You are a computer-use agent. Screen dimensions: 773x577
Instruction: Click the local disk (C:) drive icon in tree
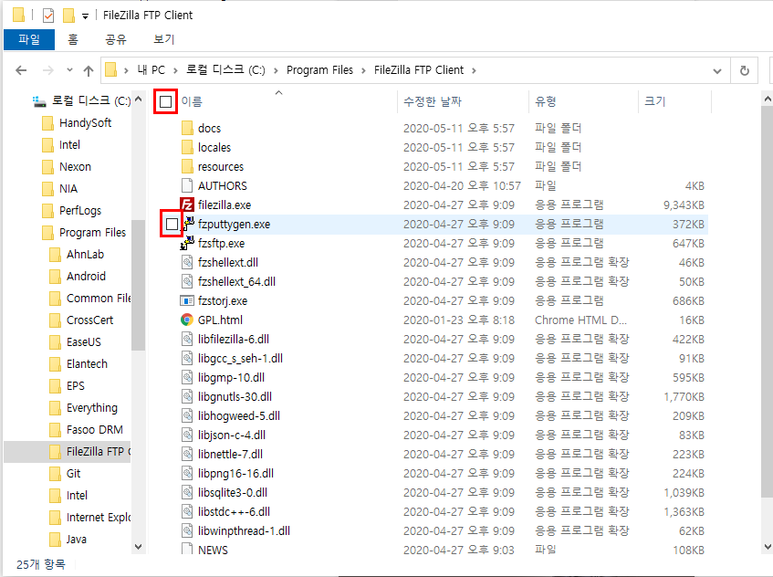pos(39,101)
